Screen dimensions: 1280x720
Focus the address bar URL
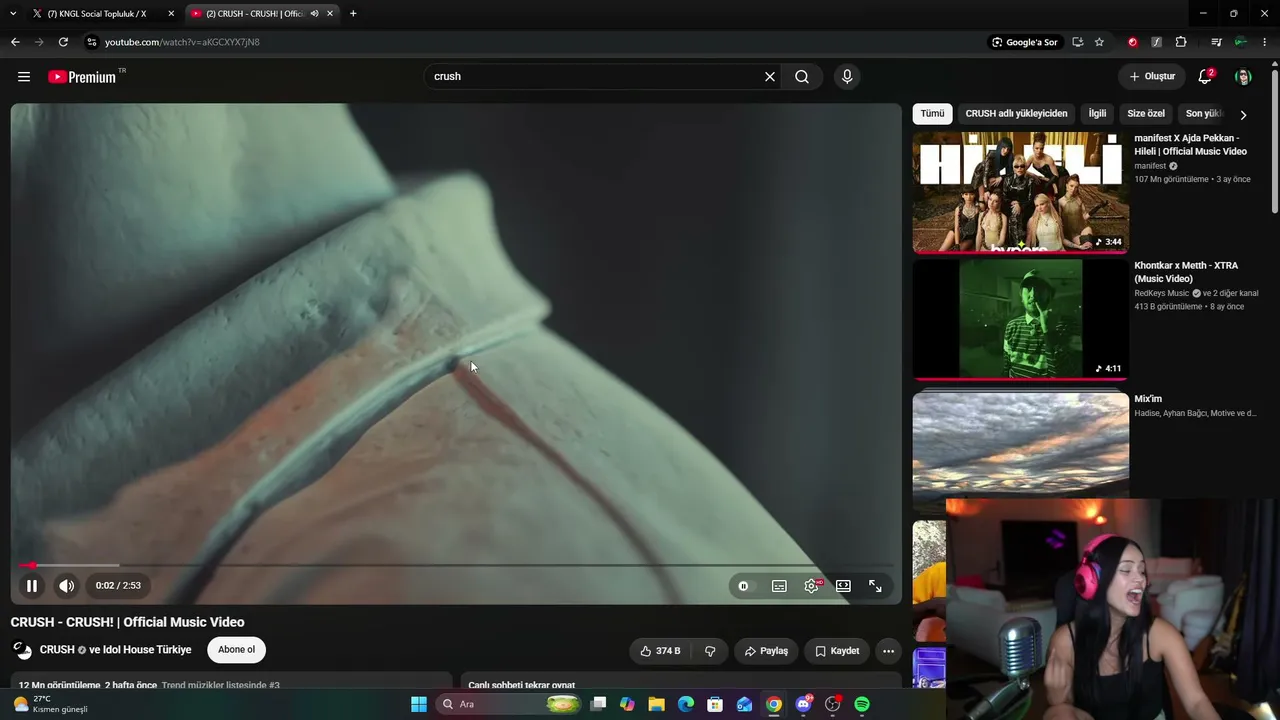182,42
